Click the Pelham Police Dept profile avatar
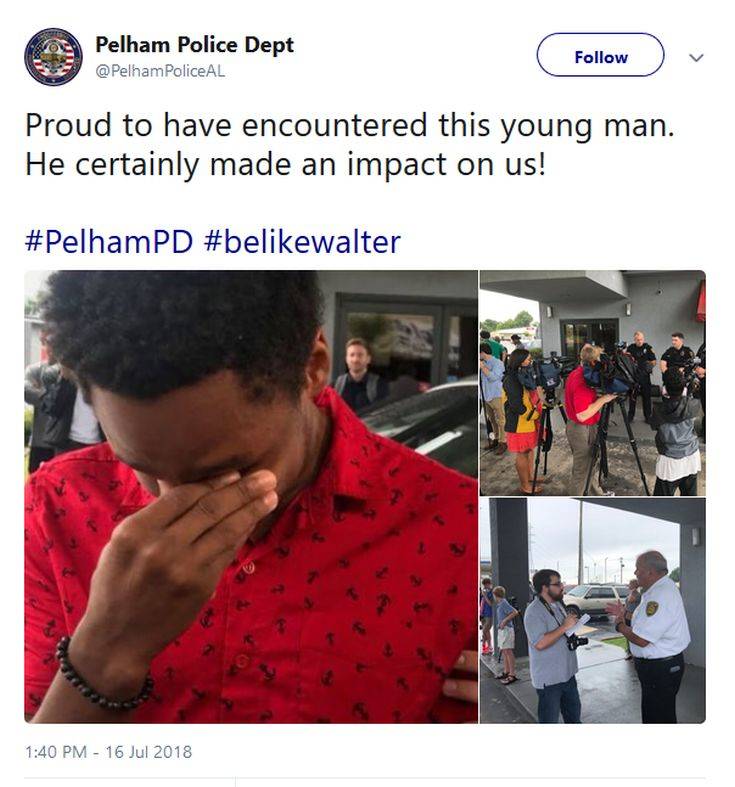735x787 pixels. point(53,57)
